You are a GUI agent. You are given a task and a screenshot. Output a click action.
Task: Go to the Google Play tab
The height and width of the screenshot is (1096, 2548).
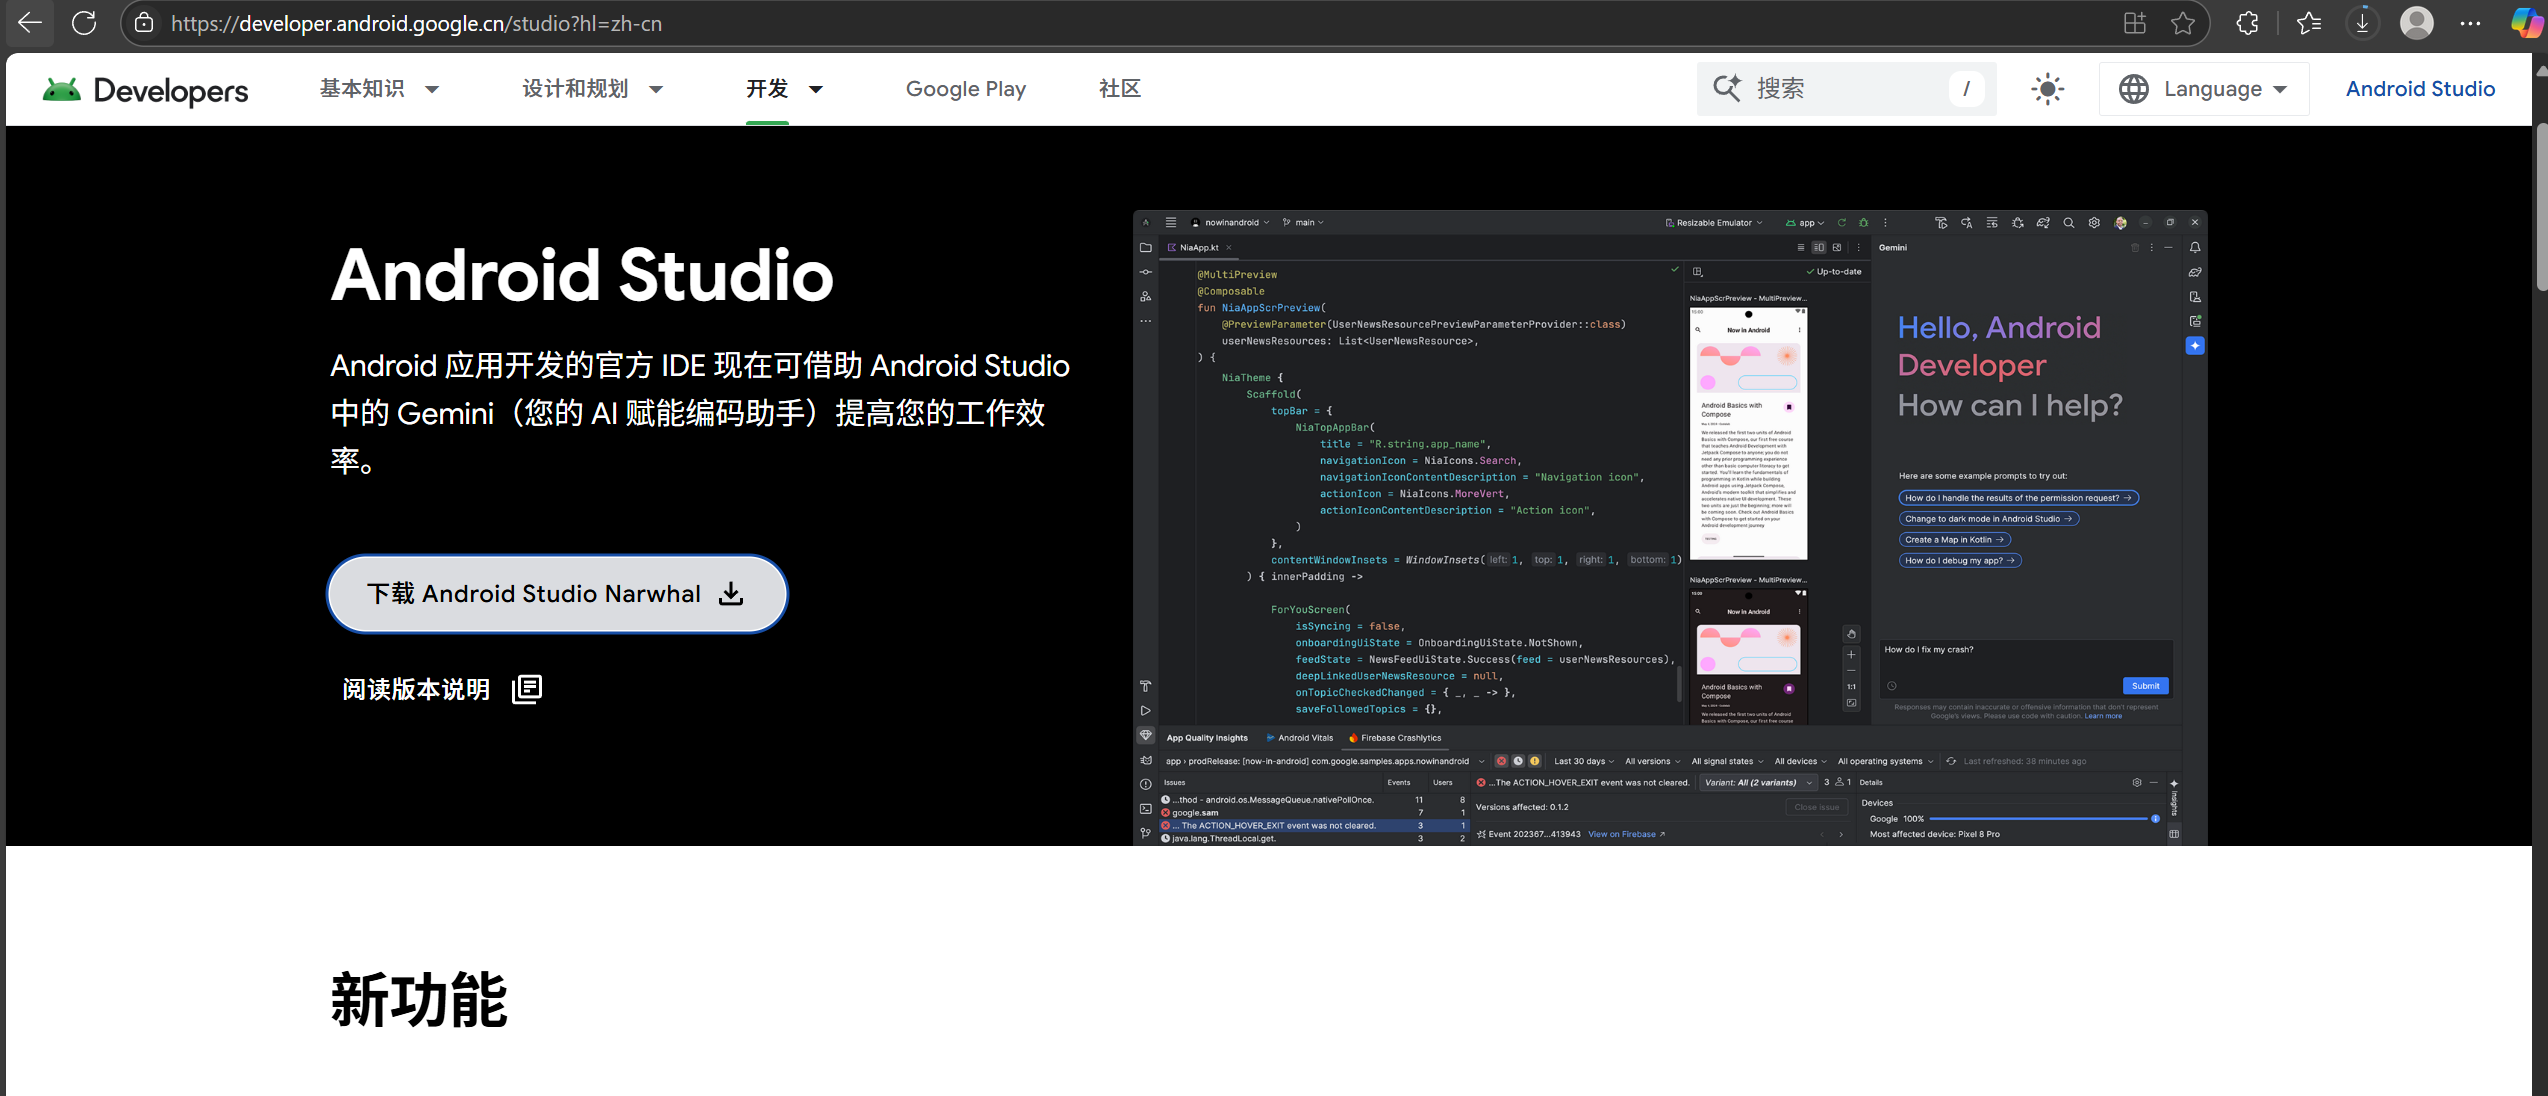965,89
